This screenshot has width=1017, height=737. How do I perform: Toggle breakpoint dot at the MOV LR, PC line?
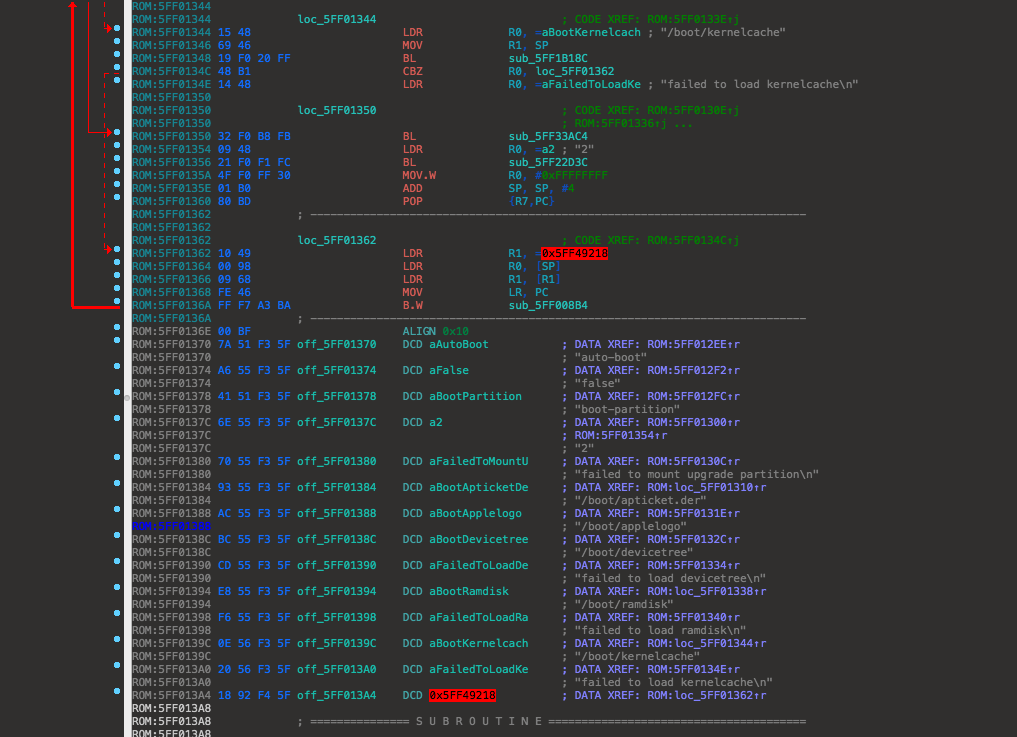point(117,292)
